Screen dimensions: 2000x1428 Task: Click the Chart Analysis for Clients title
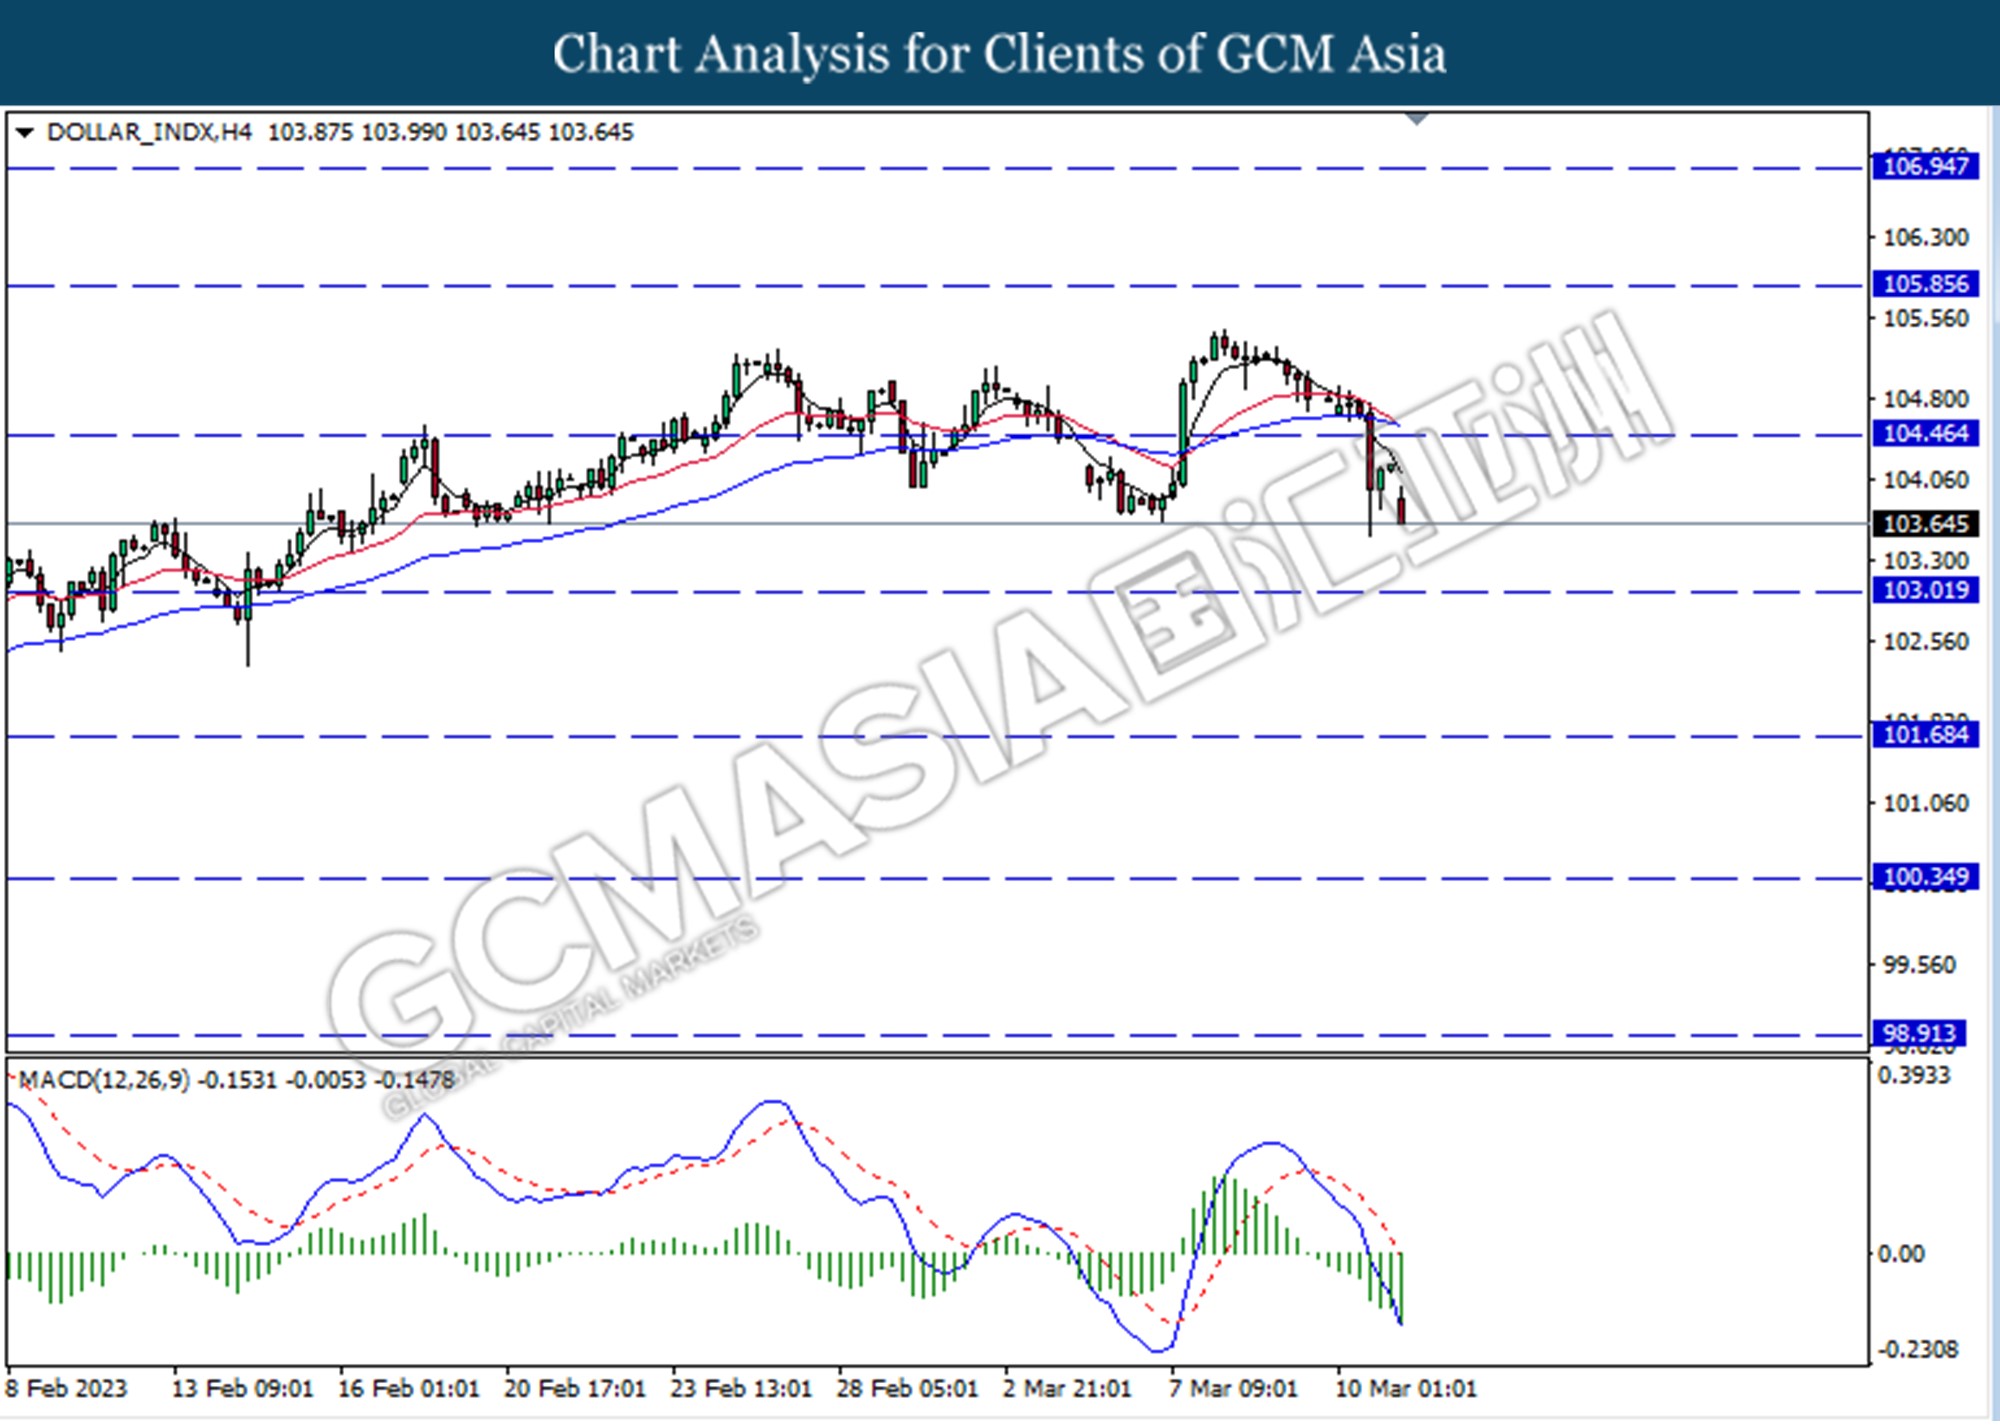[x=999, y=54]
